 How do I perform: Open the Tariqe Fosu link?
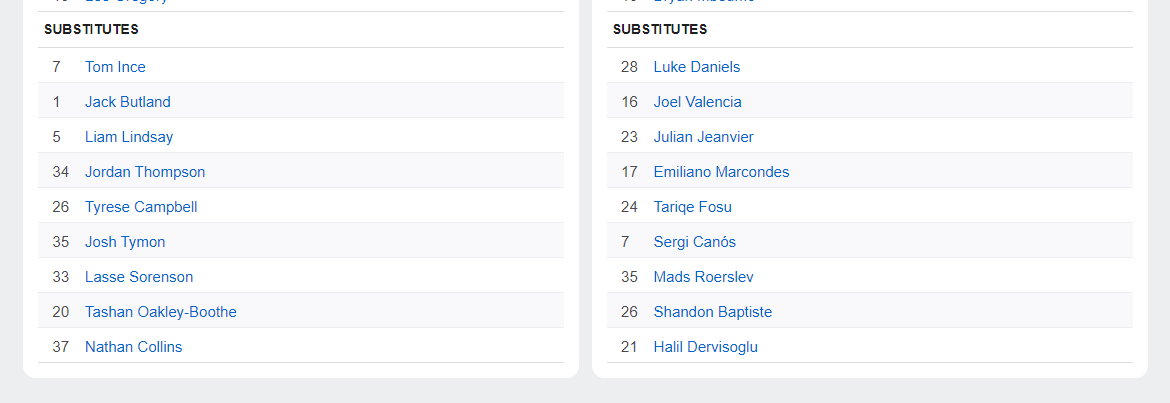point(692,207)
